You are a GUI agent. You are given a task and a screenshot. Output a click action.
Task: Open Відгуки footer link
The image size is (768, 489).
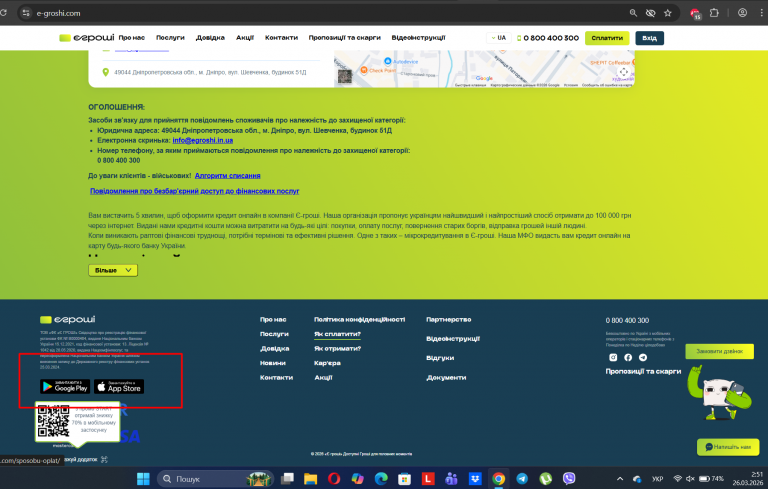[x=440, y=358]
